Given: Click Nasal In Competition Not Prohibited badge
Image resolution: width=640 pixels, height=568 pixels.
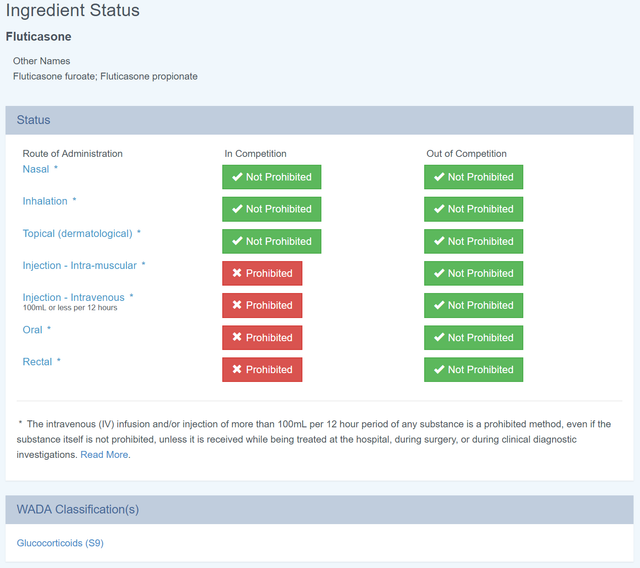Looking at the screenshot, I should (x=272, y=177).
